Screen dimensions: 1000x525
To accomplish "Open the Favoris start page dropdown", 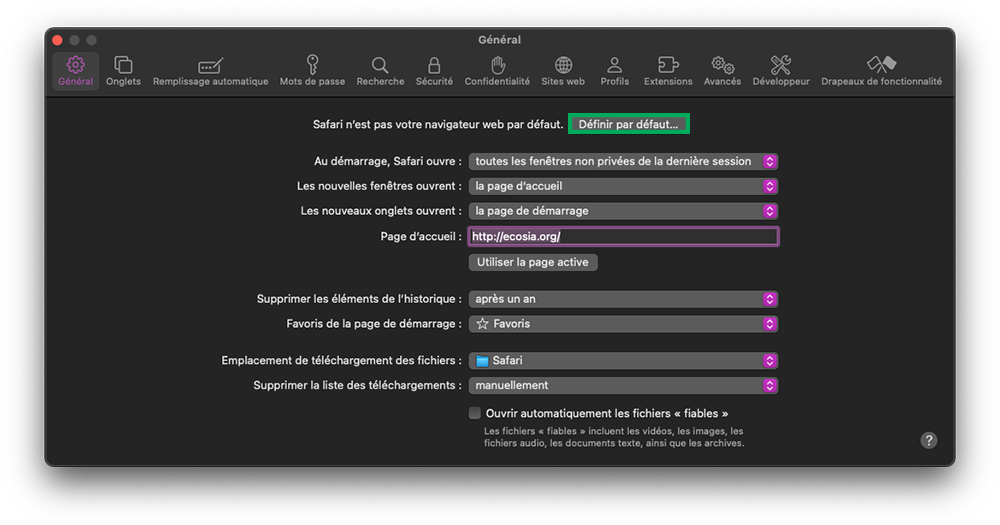I will (623, 324).
